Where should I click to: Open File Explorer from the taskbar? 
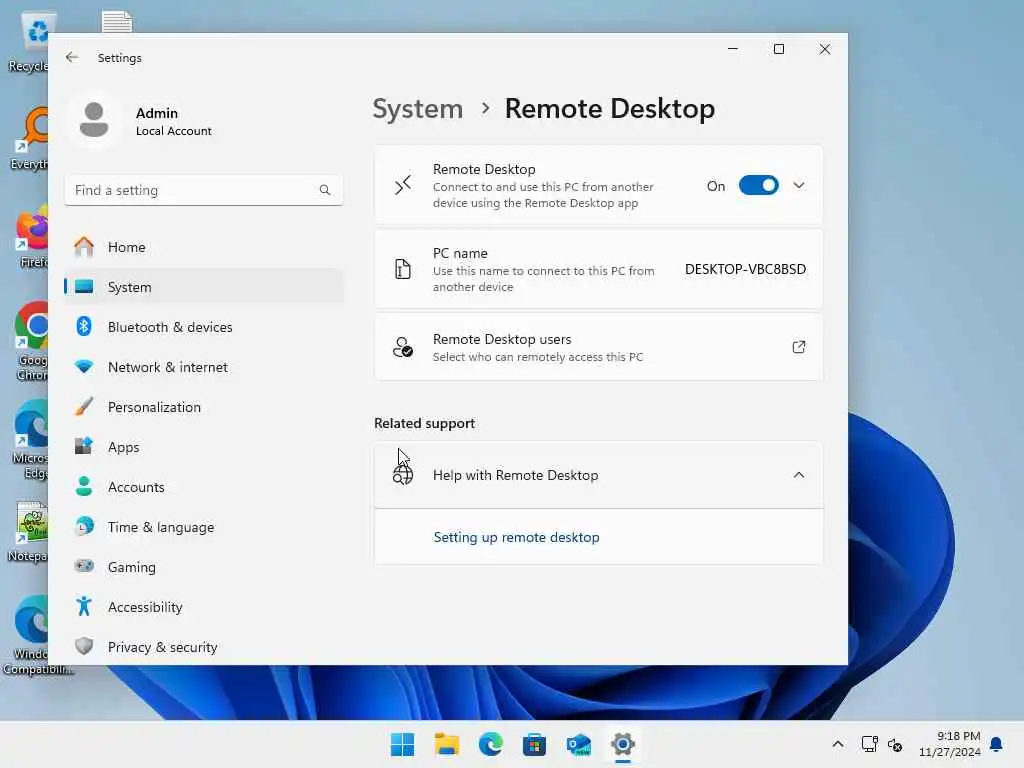point(447,744)
